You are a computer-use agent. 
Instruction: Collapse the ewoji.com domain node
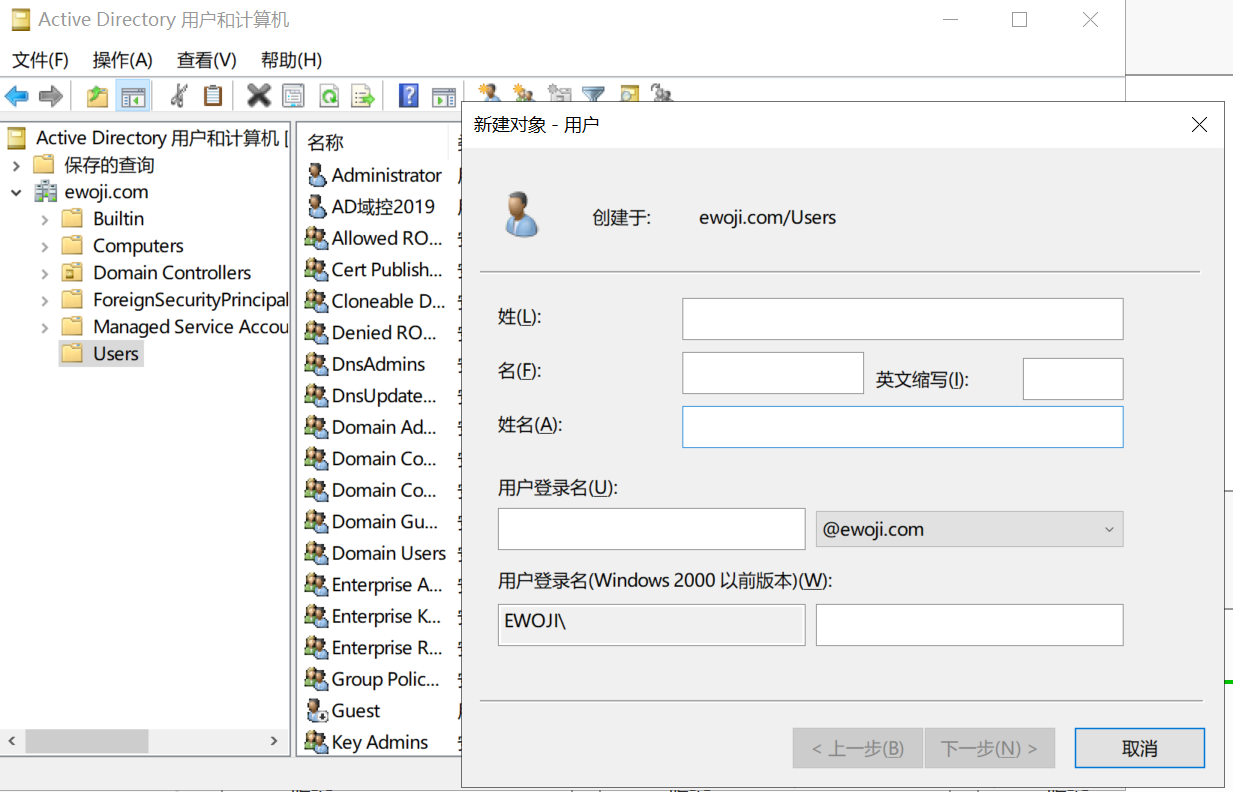[17, 192]
